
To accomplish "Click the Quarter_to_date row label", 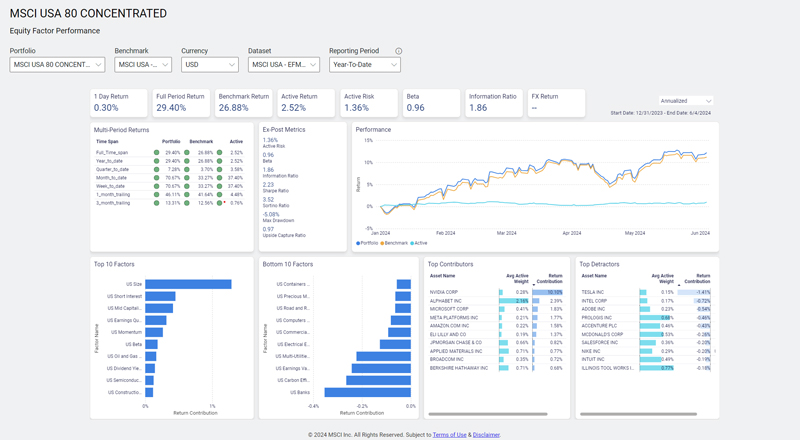I will 112,169.
